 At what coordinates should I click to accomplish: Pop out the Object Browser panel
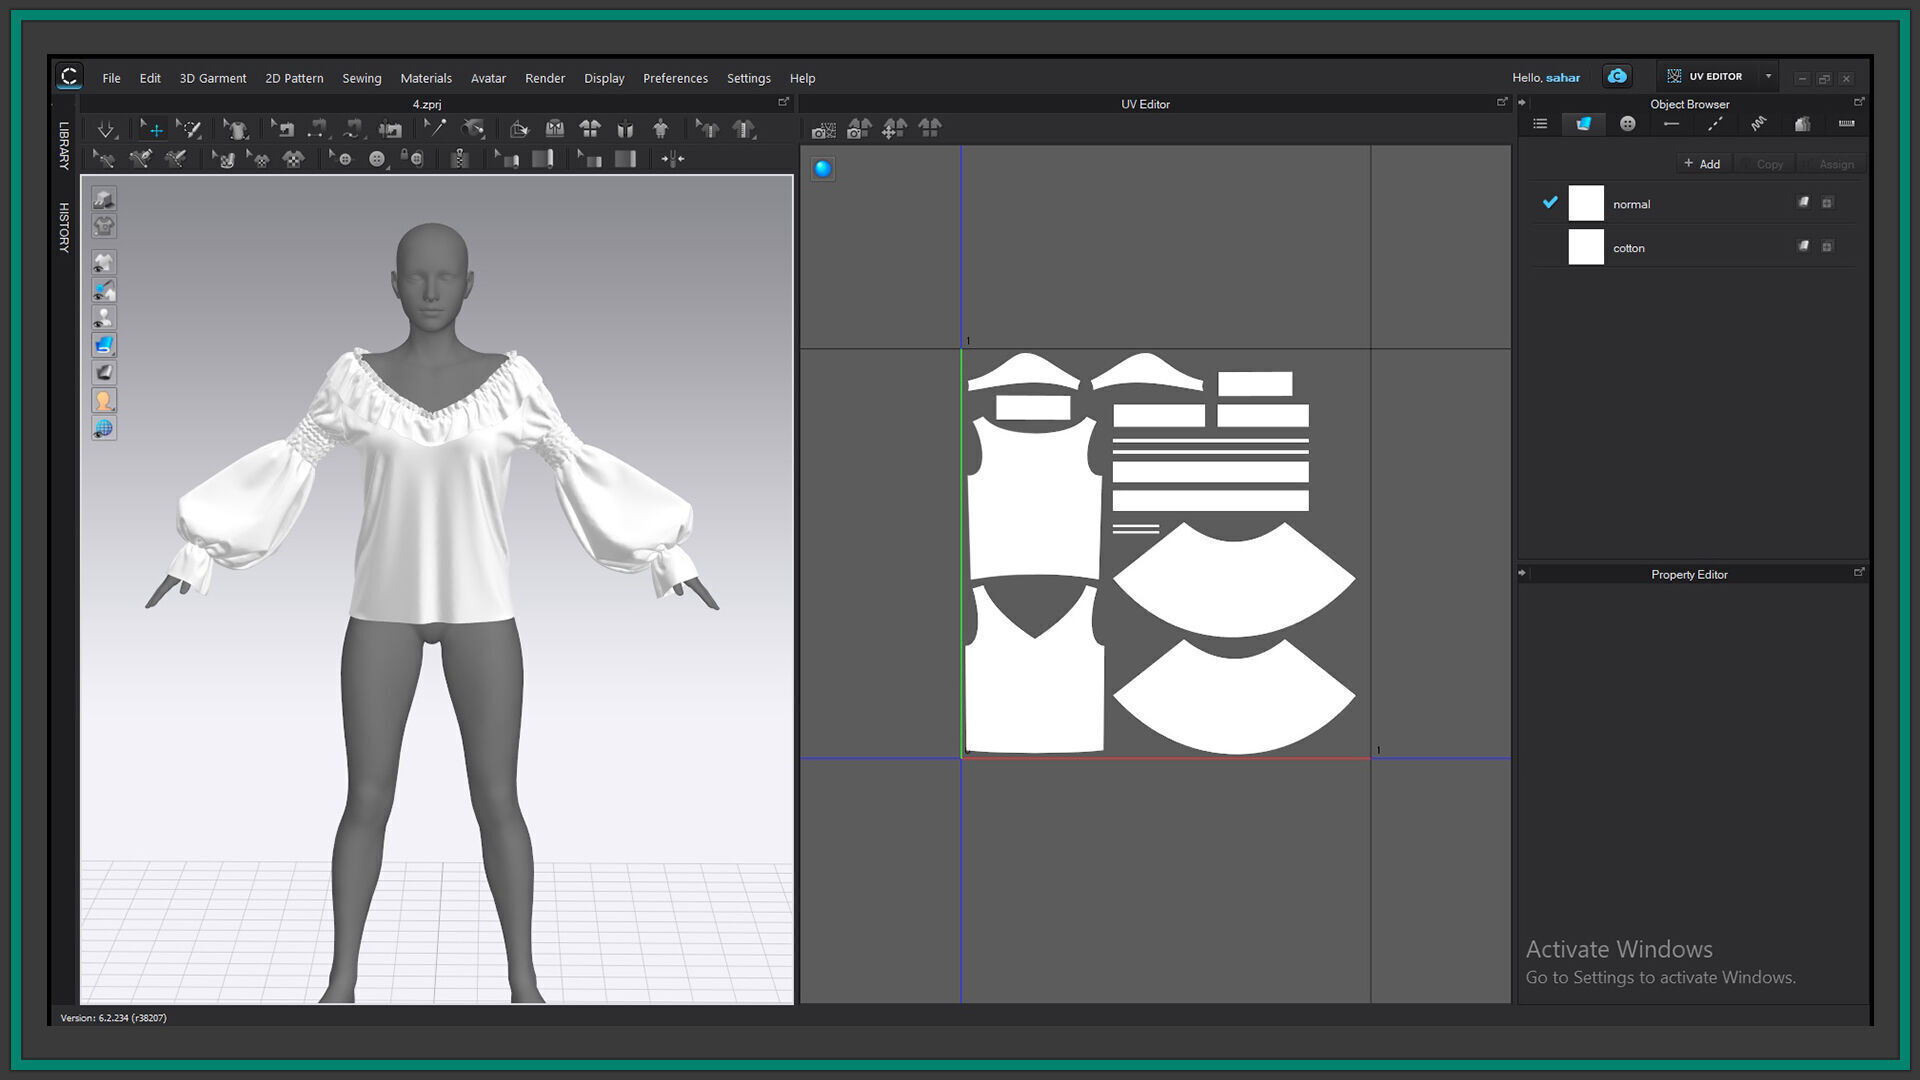click(1859, 102)
